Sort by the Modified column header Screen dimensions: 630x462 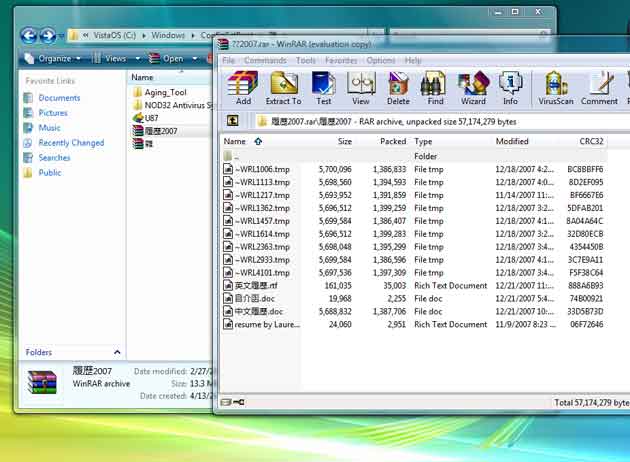pyautogui.click(x=512, y=141)
